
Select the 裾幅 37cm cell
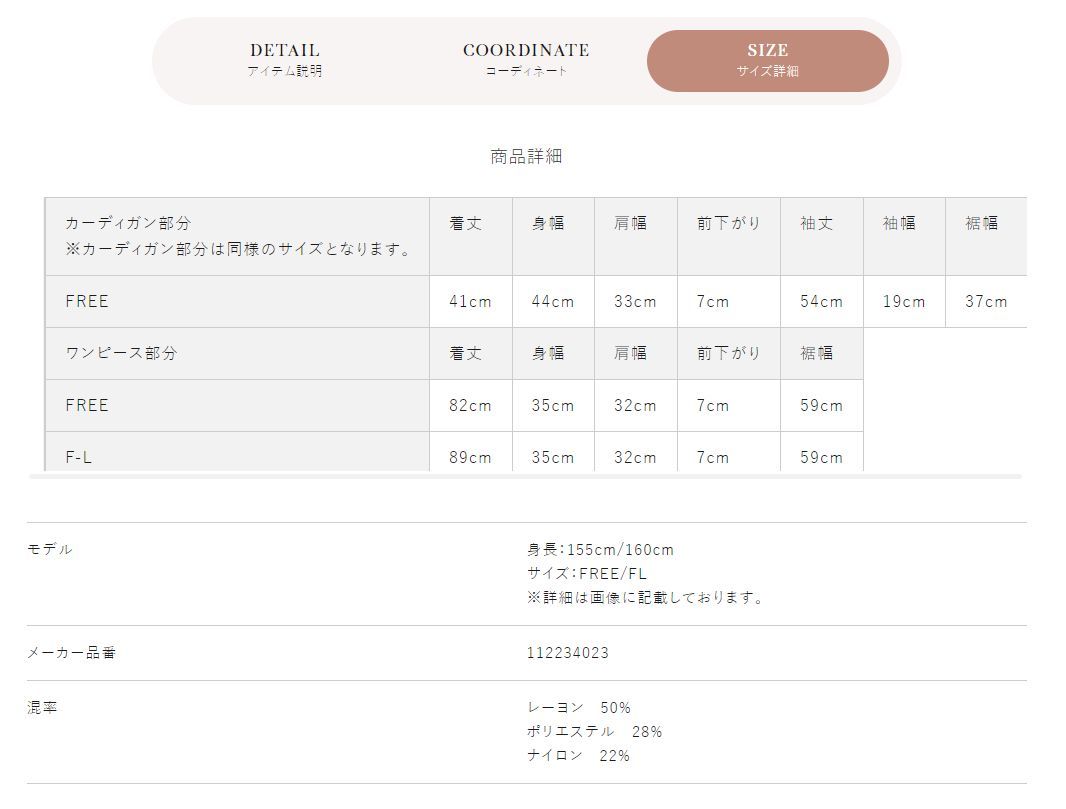pyautogui.click(x=986, y=301)
